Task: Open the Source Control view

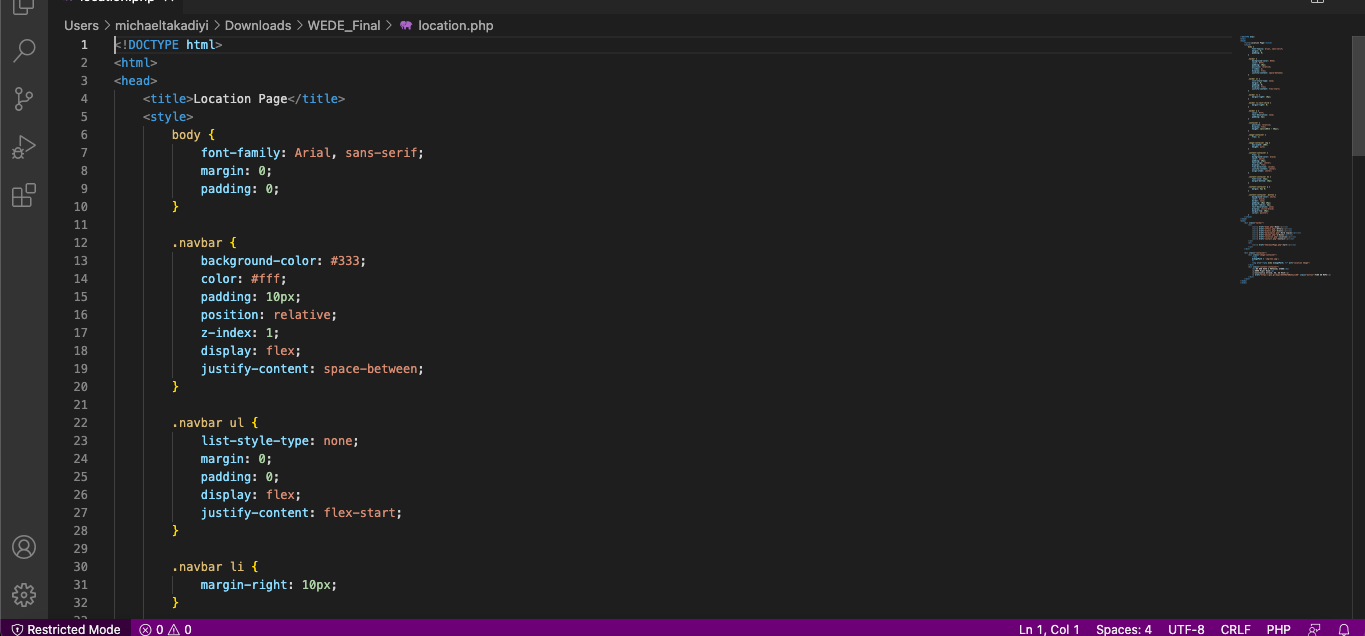Action: click(24, 98)
